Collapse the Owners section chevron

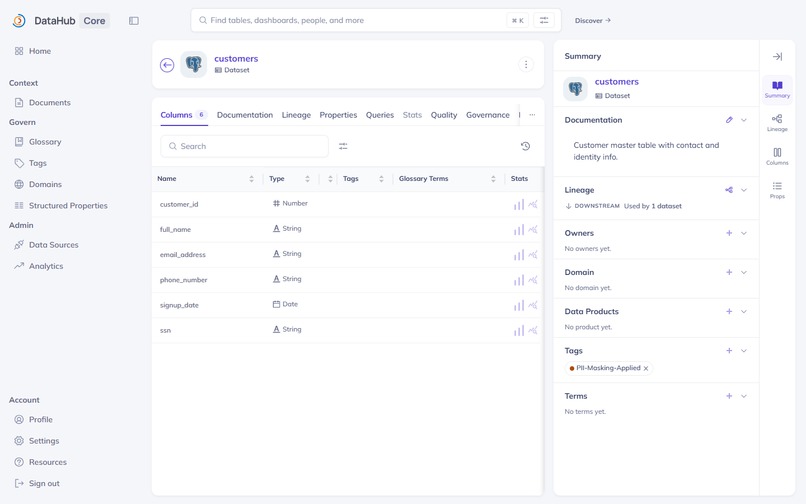point(744,233)
